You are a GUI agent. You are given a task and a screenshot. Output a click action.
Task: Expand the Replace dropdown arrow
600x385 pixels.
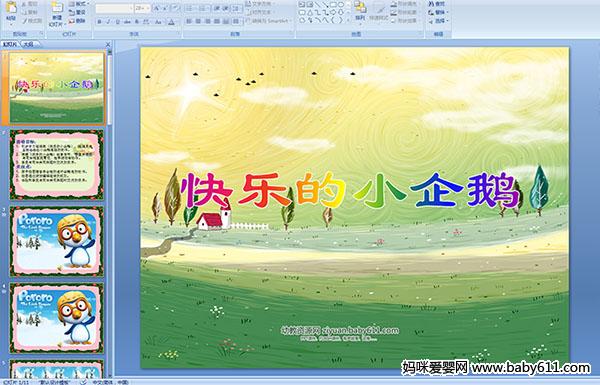click(x=448, y=12)
